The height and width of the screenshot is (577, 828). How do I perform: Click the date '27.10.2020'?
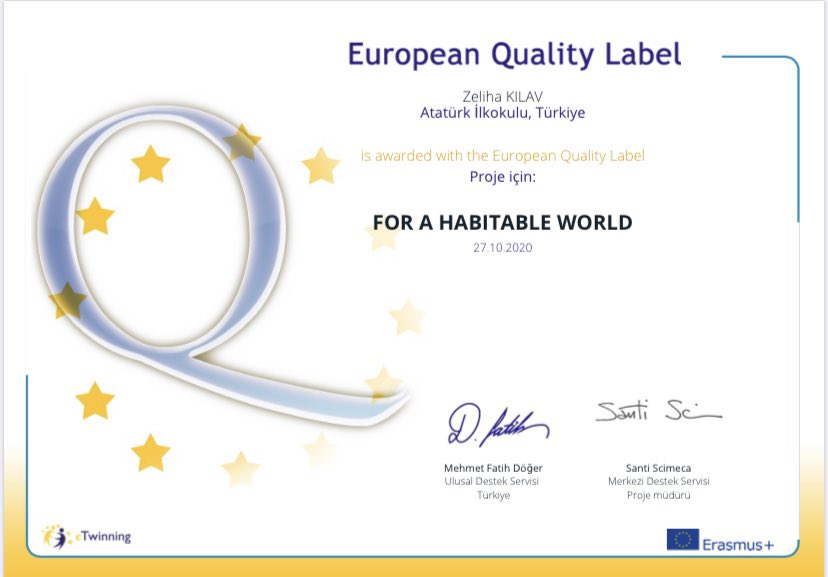(x=503, y=248)
